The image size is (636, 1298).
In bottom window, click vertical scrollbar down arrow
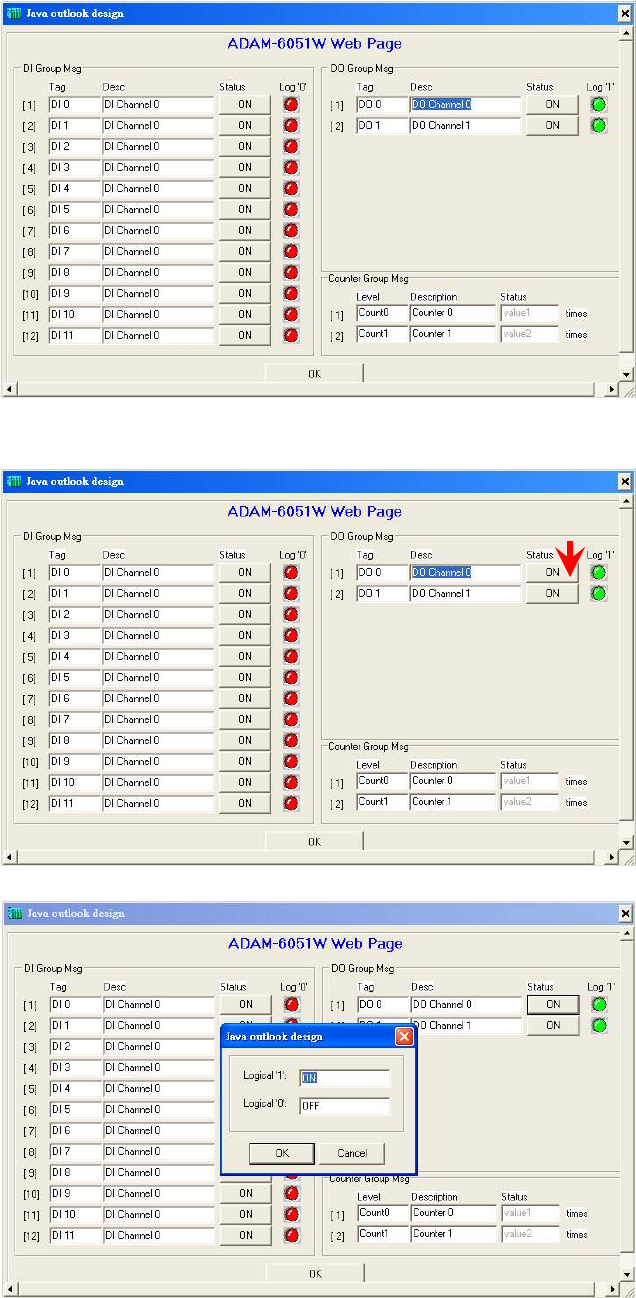pyautogui.click(x=627, y=1273)
